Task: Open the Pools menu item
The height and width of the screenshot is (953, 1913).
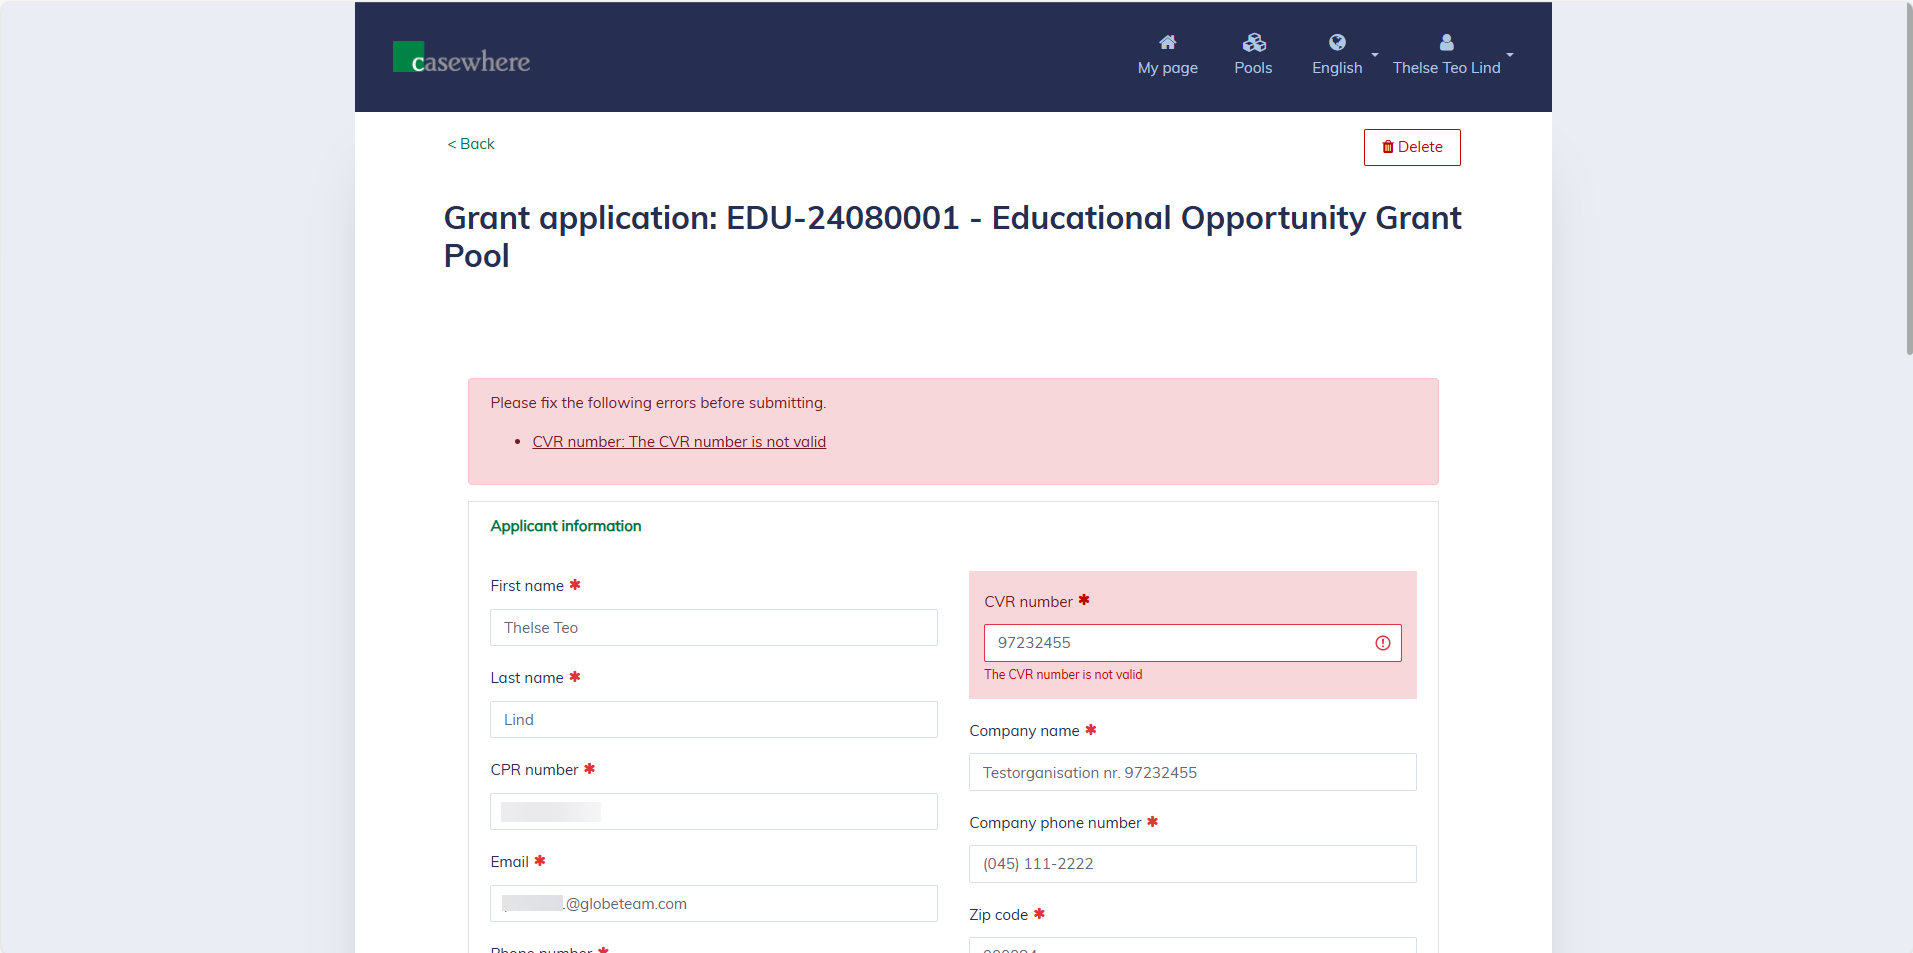Action: pos(1253,68)
